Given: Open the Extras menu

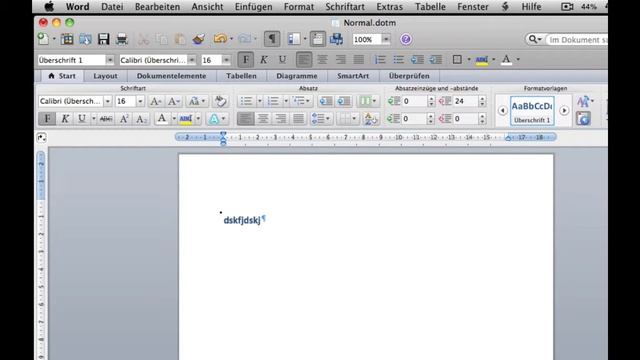Looking at the screenshot, I should [x=389, y=7].
